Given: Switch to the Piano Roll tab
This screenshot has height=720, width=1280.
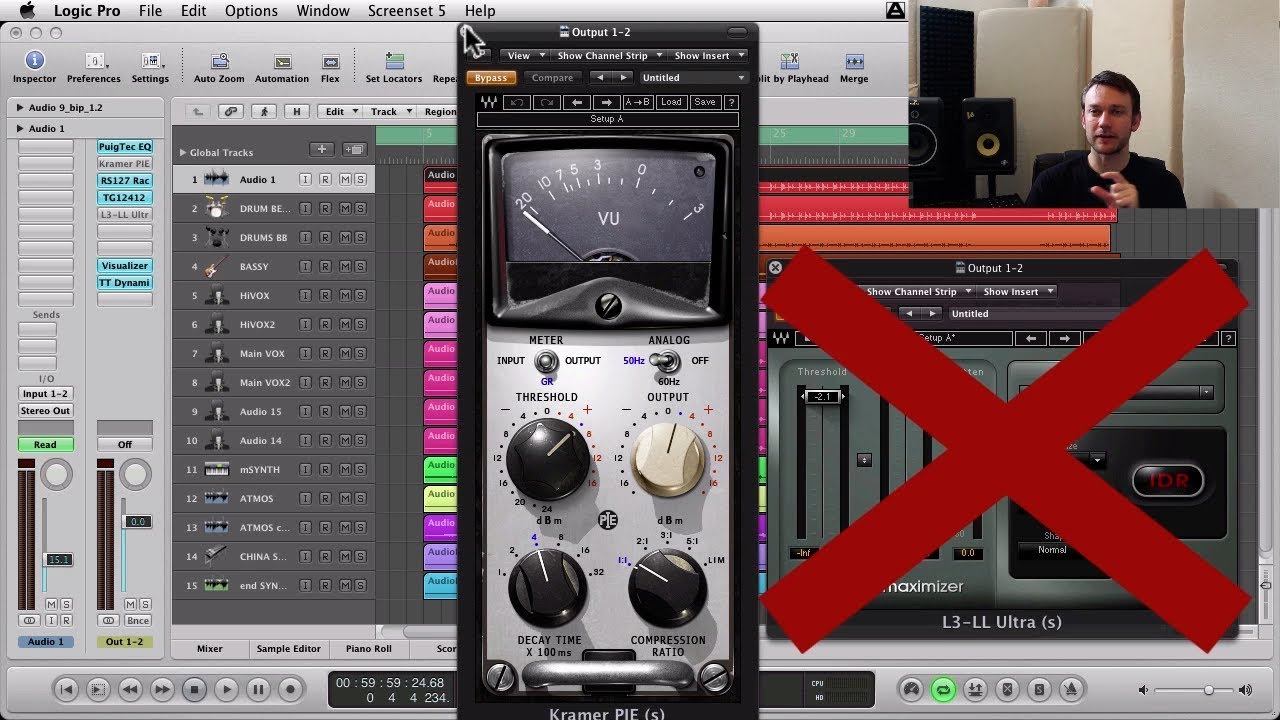Looking at the screenshot, I should [369, 649].
